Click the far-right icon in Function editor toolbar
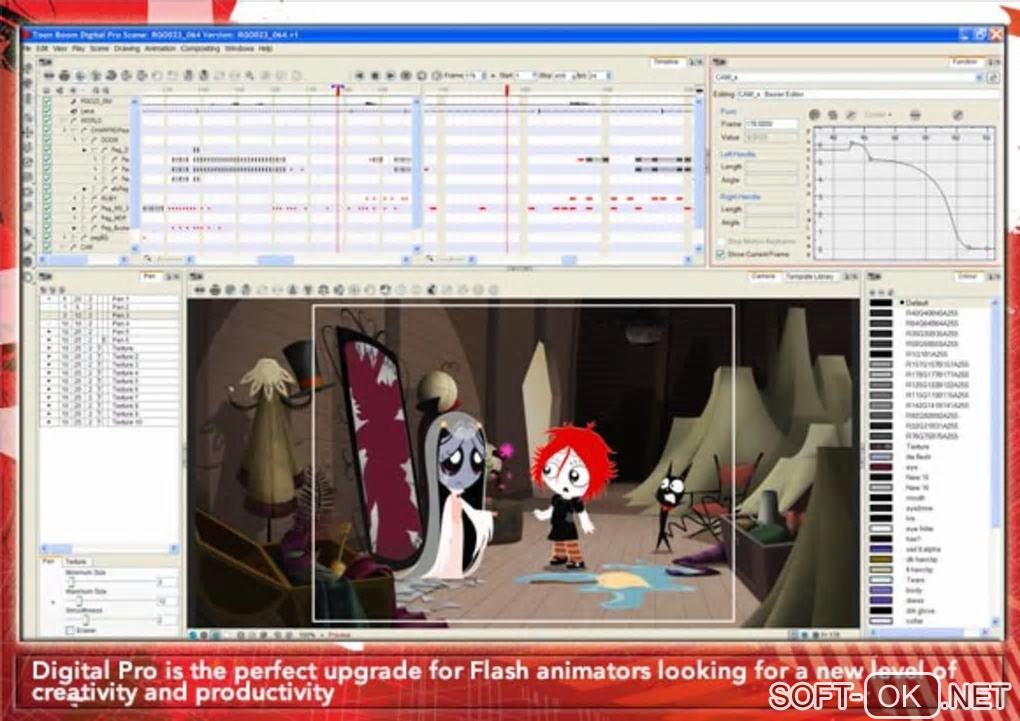Image resolution: width=1020 pixels, height=721 pixels. coord(958,115)
